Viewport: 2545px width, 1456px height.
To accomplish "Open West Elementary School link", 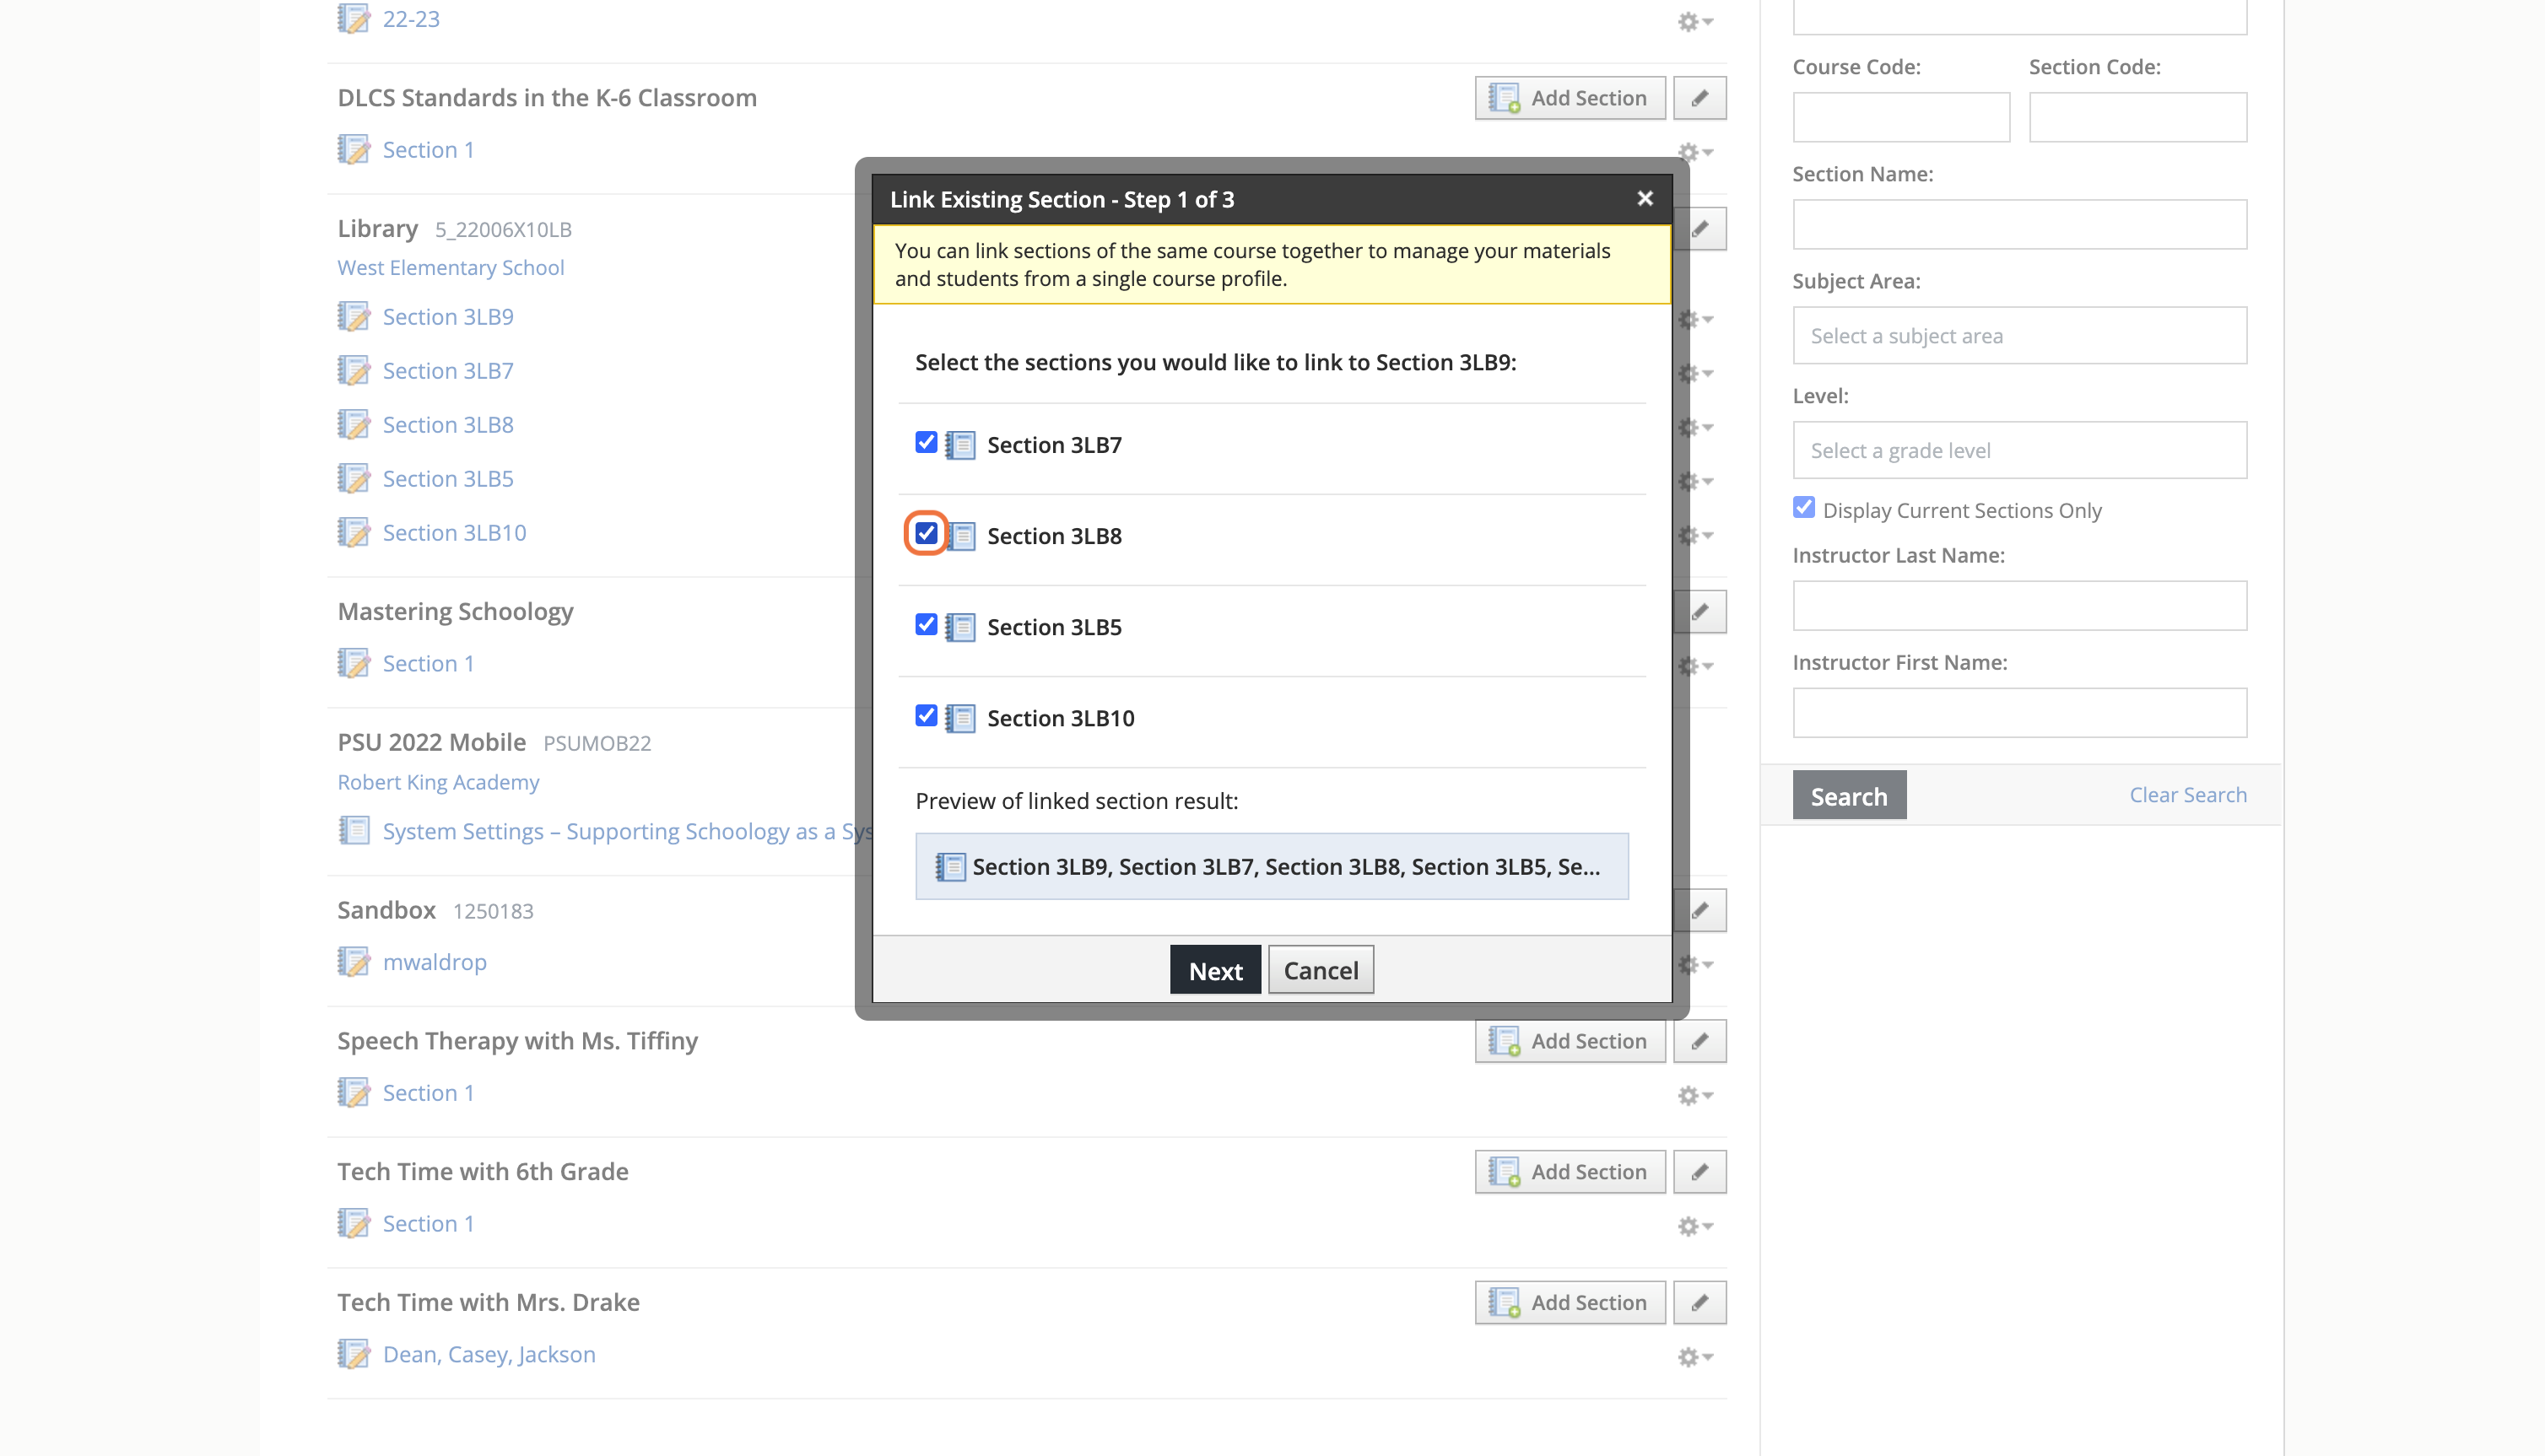I will click(x=450, y=267).
